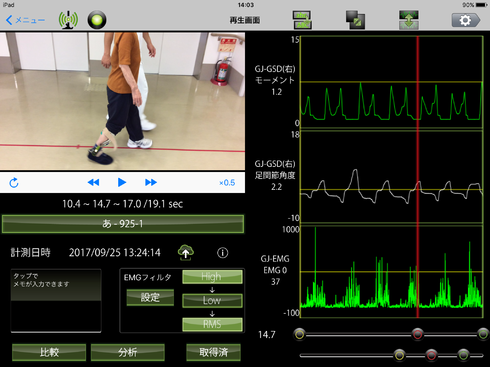Viewport: 490px width, 367px height.
Task: Tap the green recording indicator light
Action: [97, 20]
